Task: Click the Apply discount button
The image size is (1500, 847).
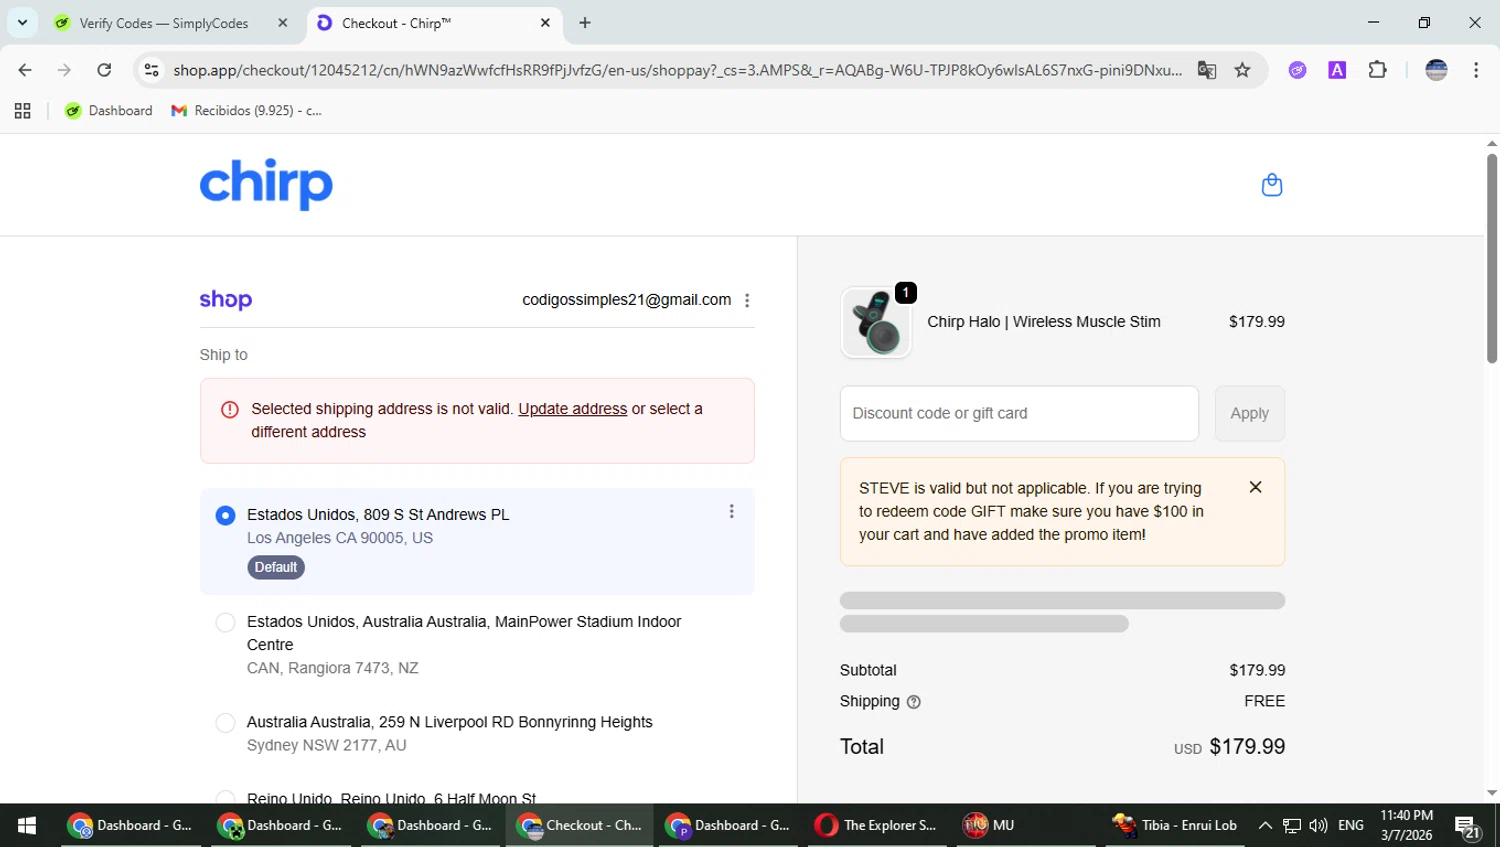Action: pyautogui.click(x=1249, y=414)
